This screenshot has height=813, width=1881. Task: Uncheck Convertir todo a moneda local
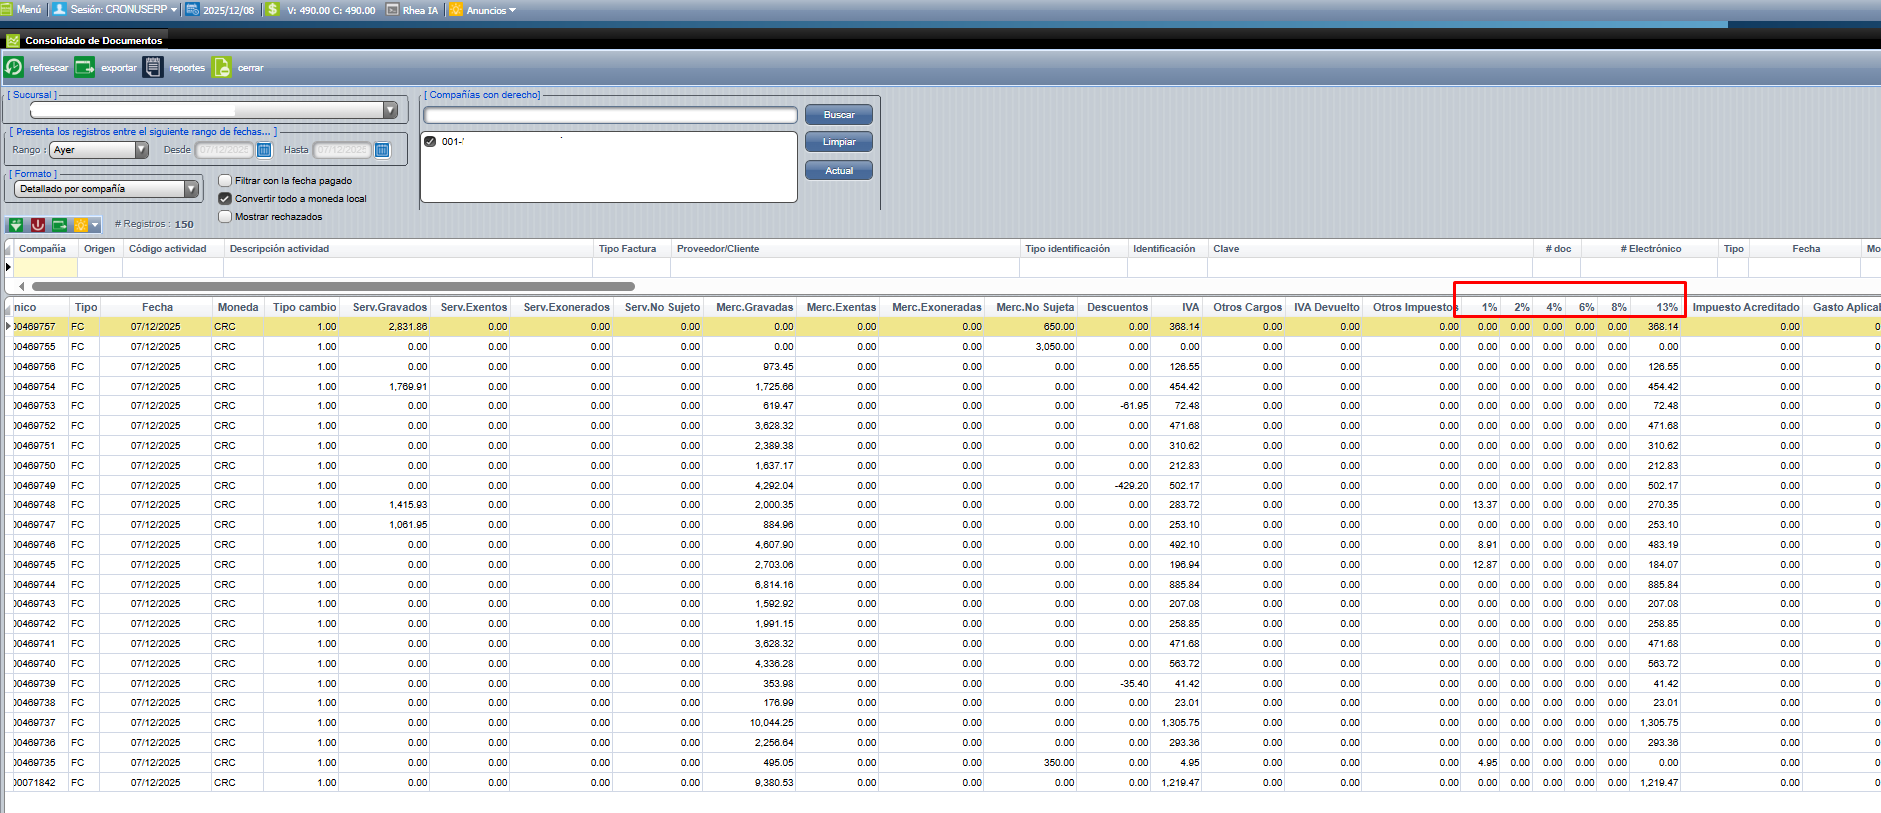point(225,199)
